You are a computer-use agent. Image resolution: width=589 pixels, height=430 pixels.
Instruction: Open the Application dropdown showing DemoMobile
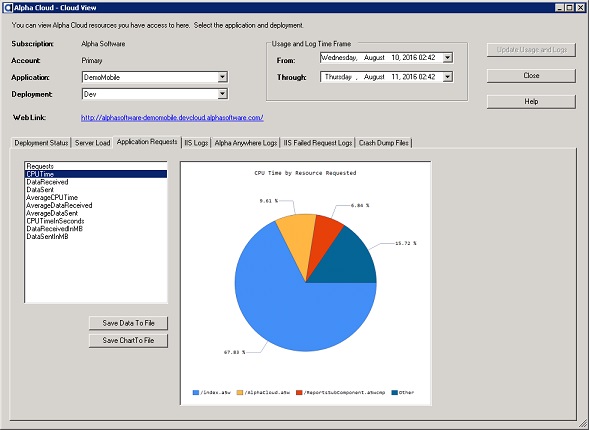222,77
